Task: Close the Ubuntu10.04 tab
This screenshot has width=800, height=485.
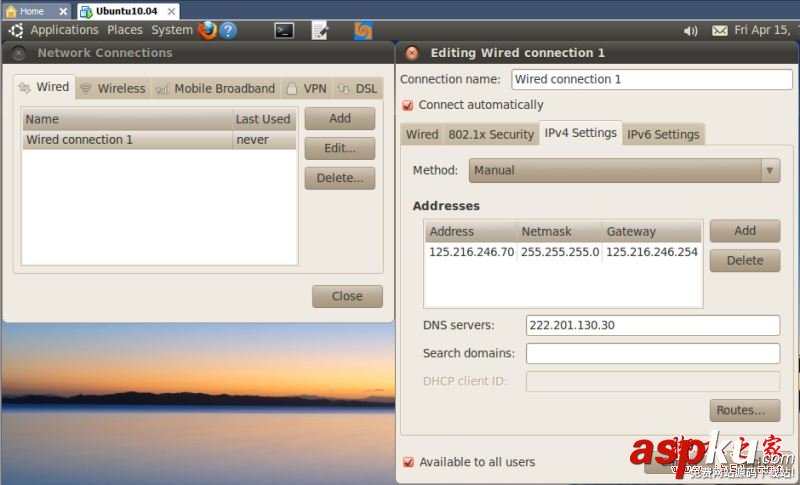Action: tap(171, 11)
